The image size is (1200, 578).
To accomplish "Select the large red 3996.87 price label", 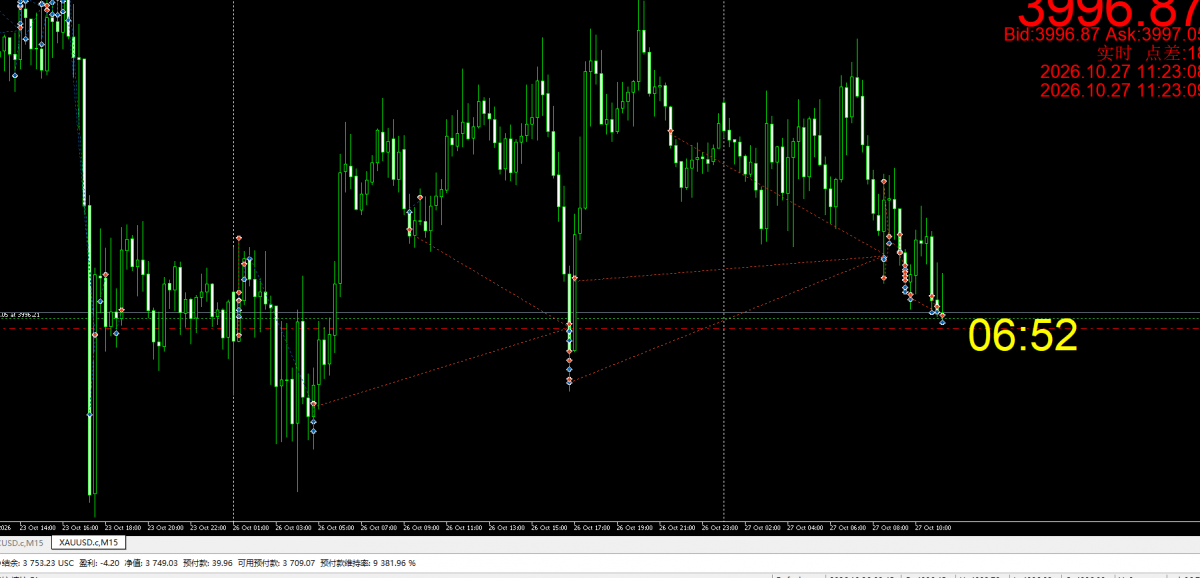I will [1108, 12].
